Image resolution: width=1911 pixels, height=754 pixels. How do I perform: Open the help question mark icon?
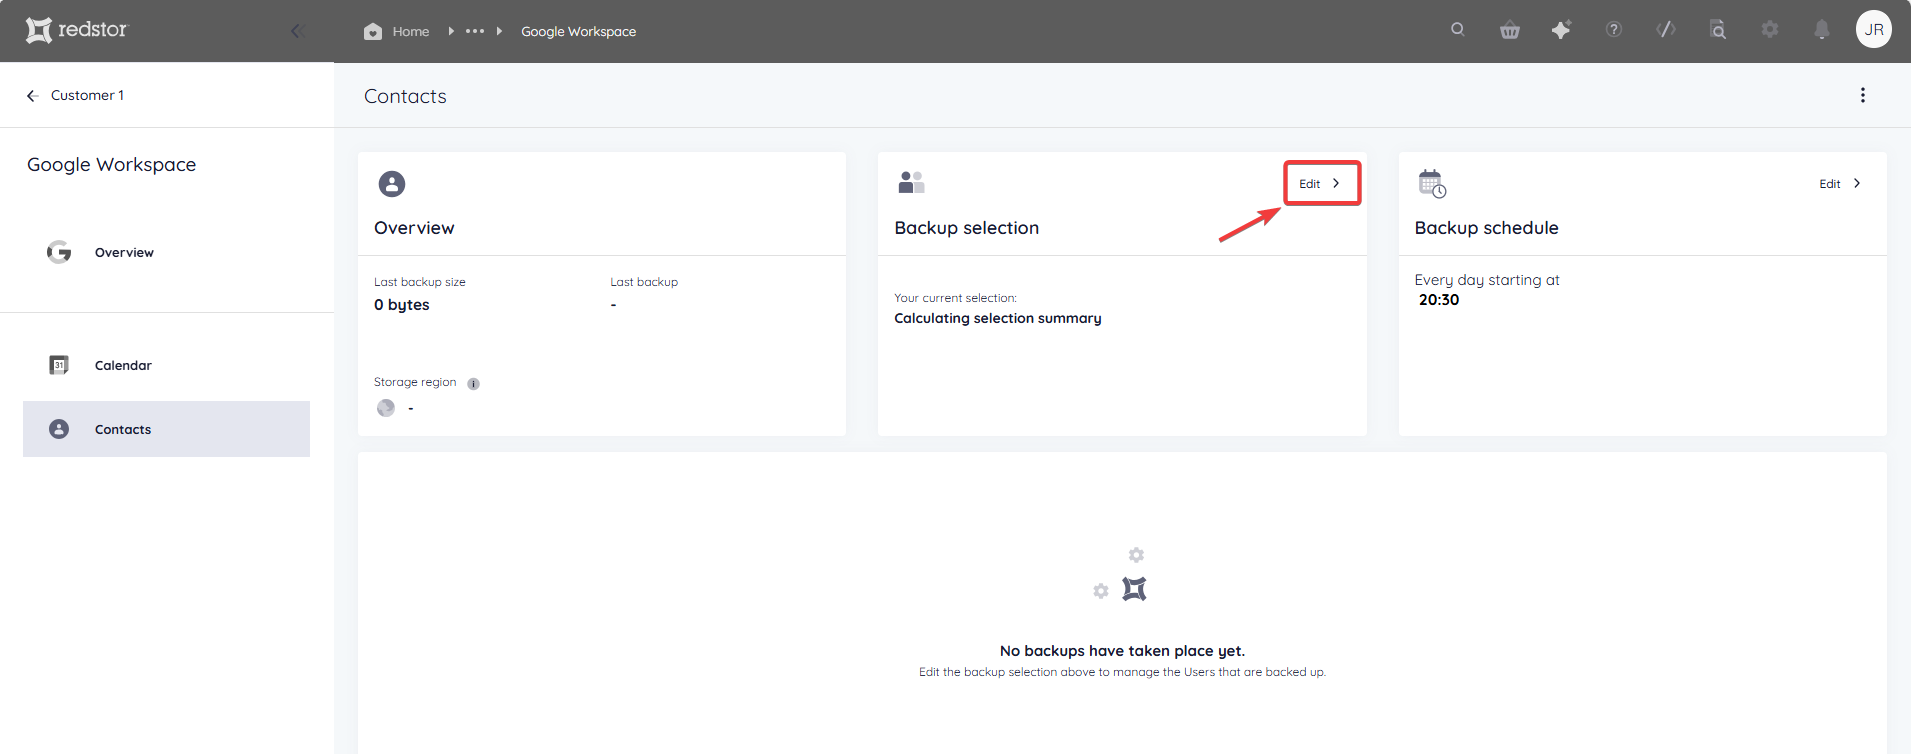1614,29
